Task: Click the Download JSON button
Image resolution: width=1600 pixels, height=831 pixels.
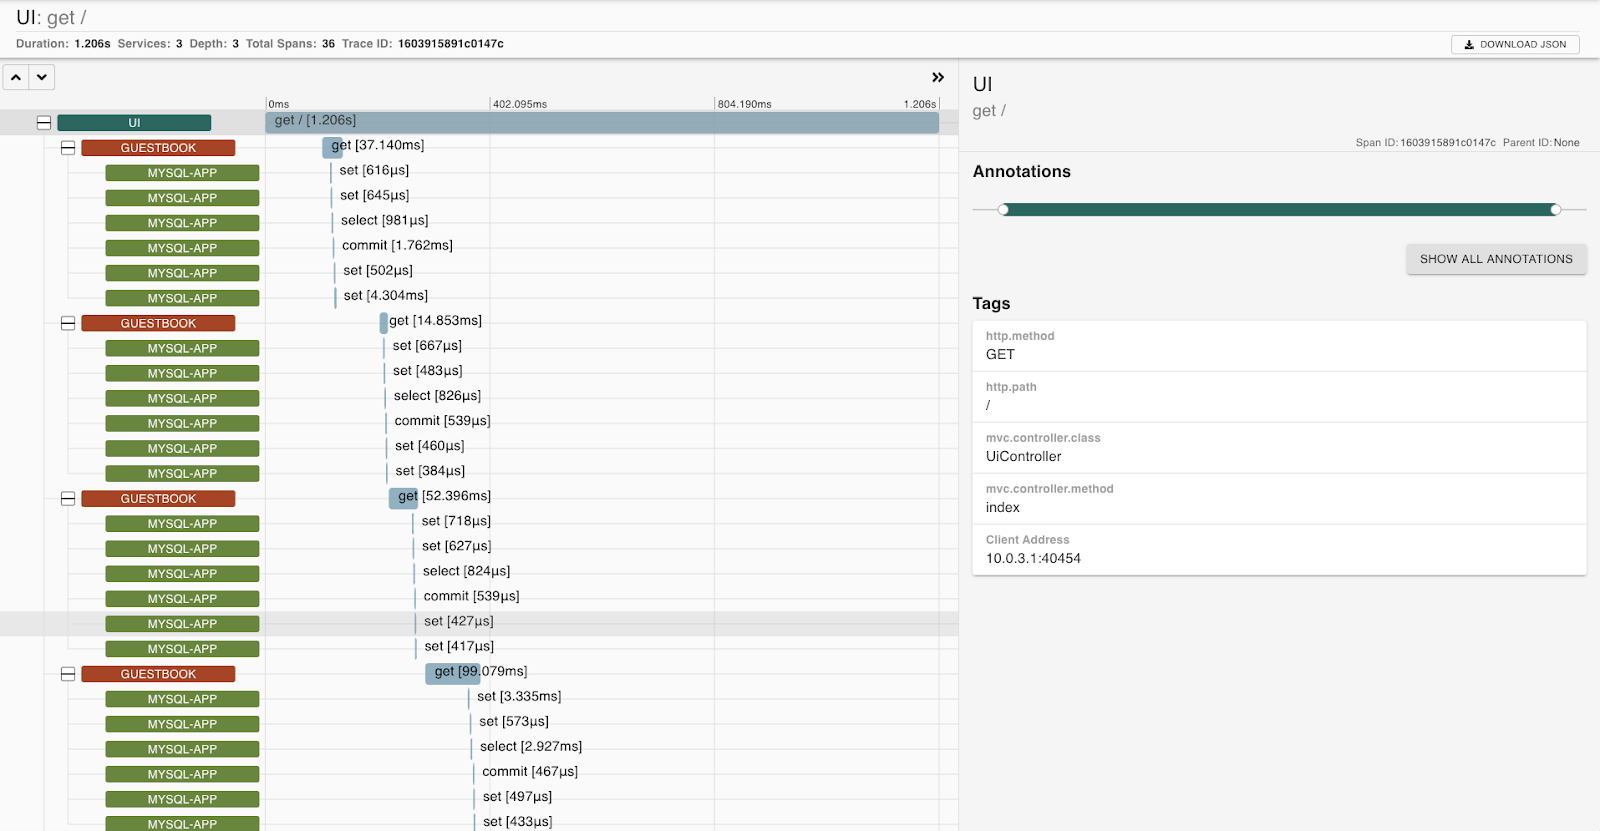Action: pyautogui.click(x=1515, y=44)
